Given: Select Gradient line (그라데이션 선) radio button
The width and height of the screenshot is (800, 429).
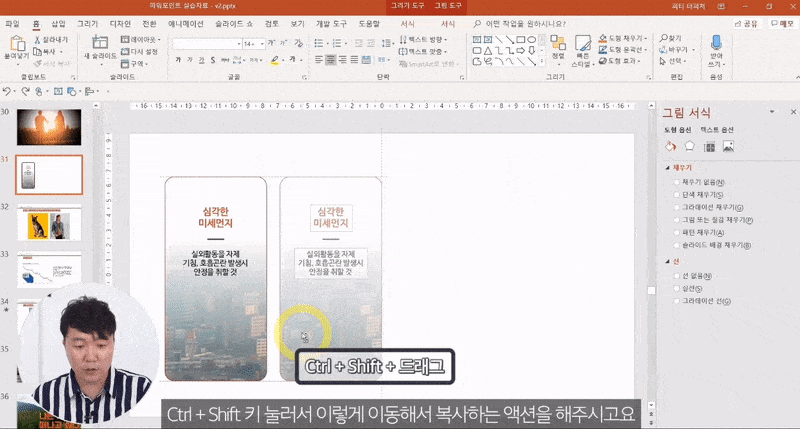Looking at the screenshot, I should 677,301.
